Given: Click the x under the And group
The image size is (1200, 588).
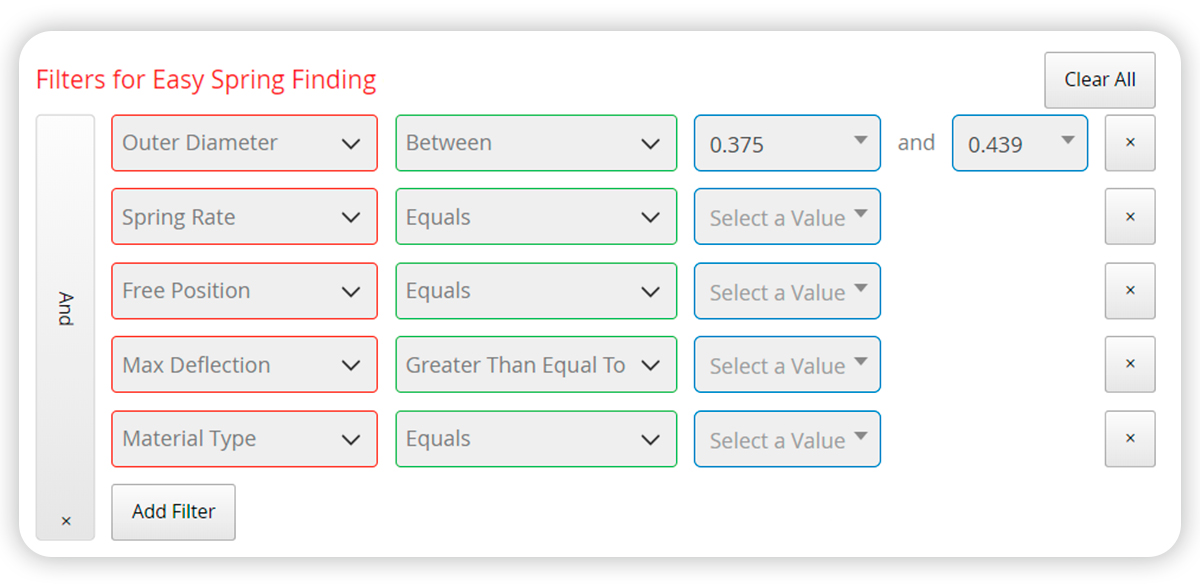Looking at the screenshot, I should tap(66, 521).
